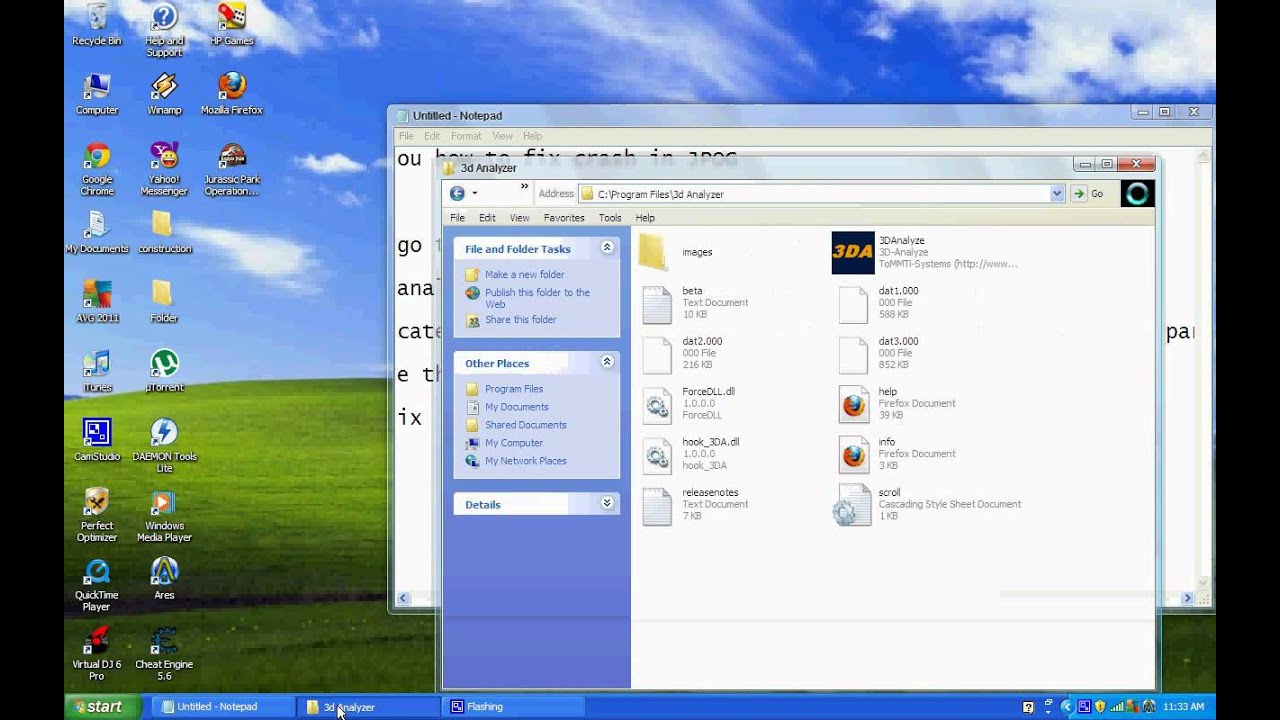Select the Virtual DJ 6 Pro desktop icon

pyautogui.click(x=97, y=640)
